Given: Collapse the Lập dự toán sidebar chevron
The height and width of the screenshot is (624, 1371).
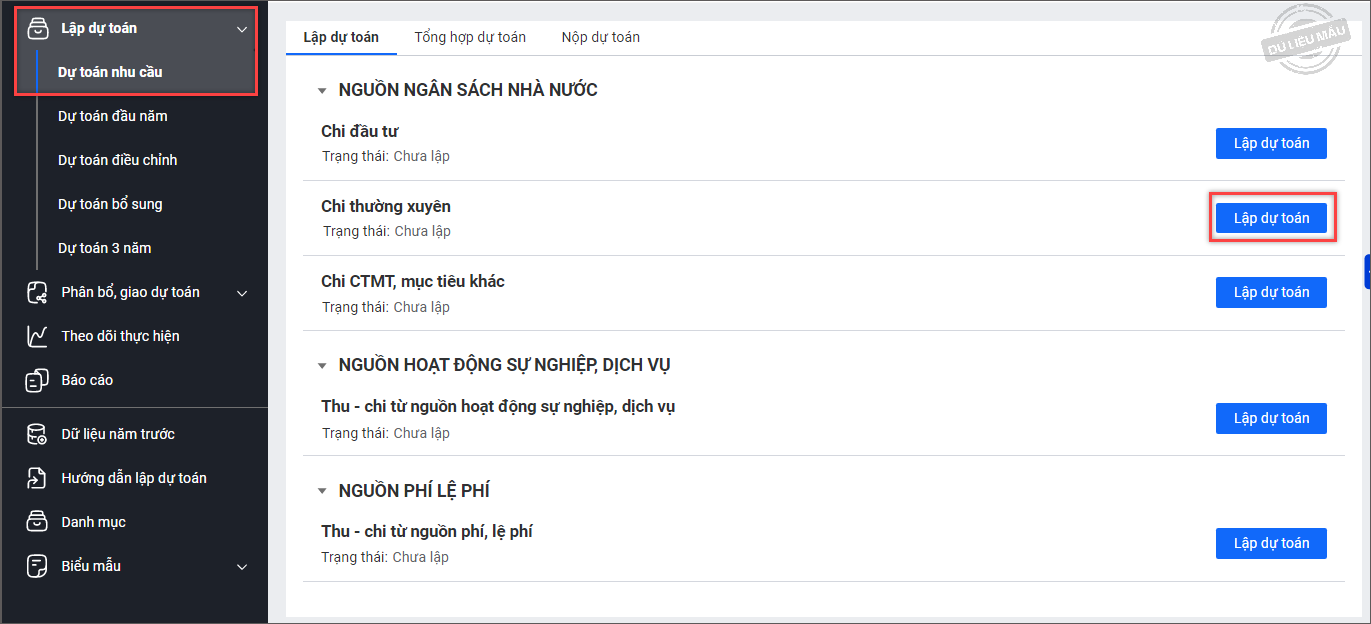Looking at the screenshot, I should click(x=242, y=29).
